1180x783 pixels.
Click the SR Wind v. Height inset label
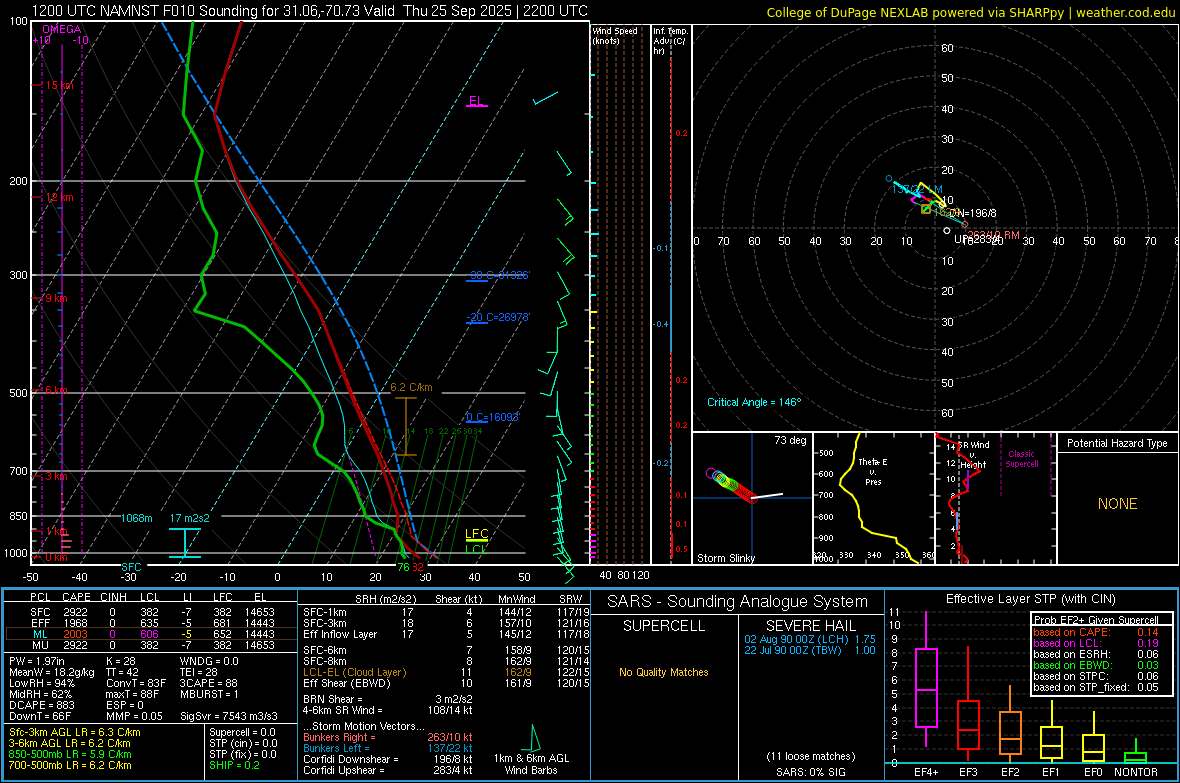973,455
